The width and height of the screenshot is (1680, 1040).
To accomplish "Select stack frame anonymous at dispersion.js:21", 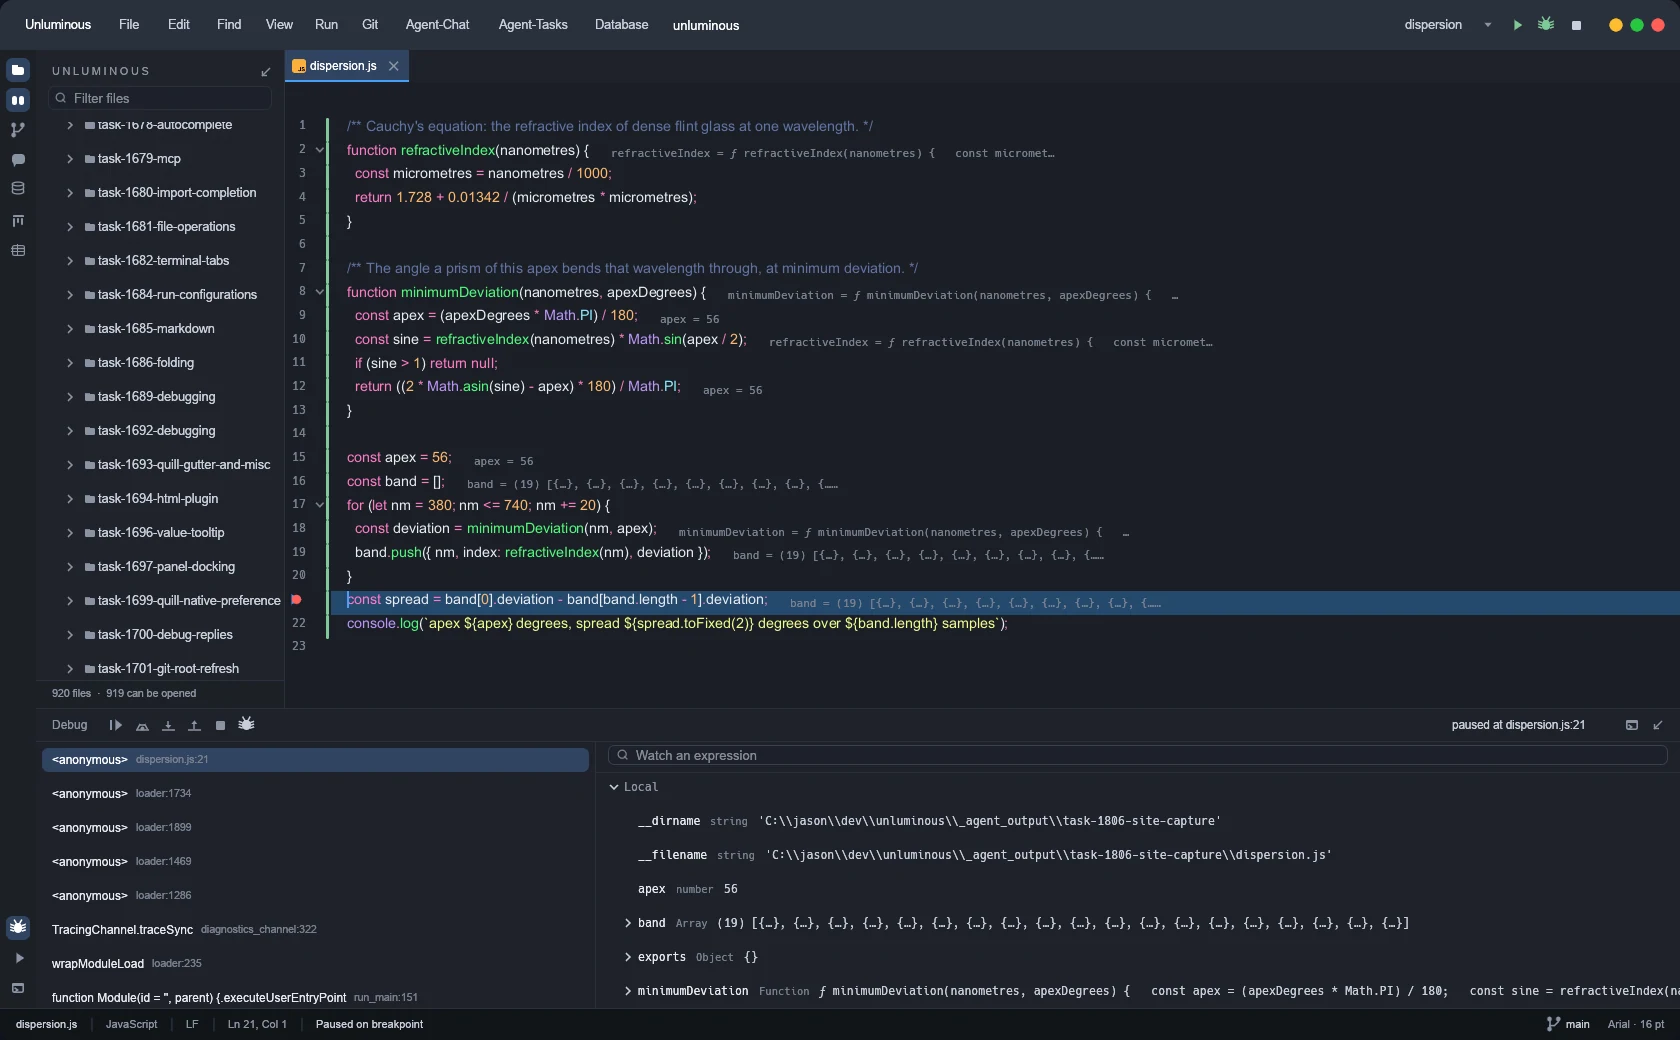I will 315,760.
